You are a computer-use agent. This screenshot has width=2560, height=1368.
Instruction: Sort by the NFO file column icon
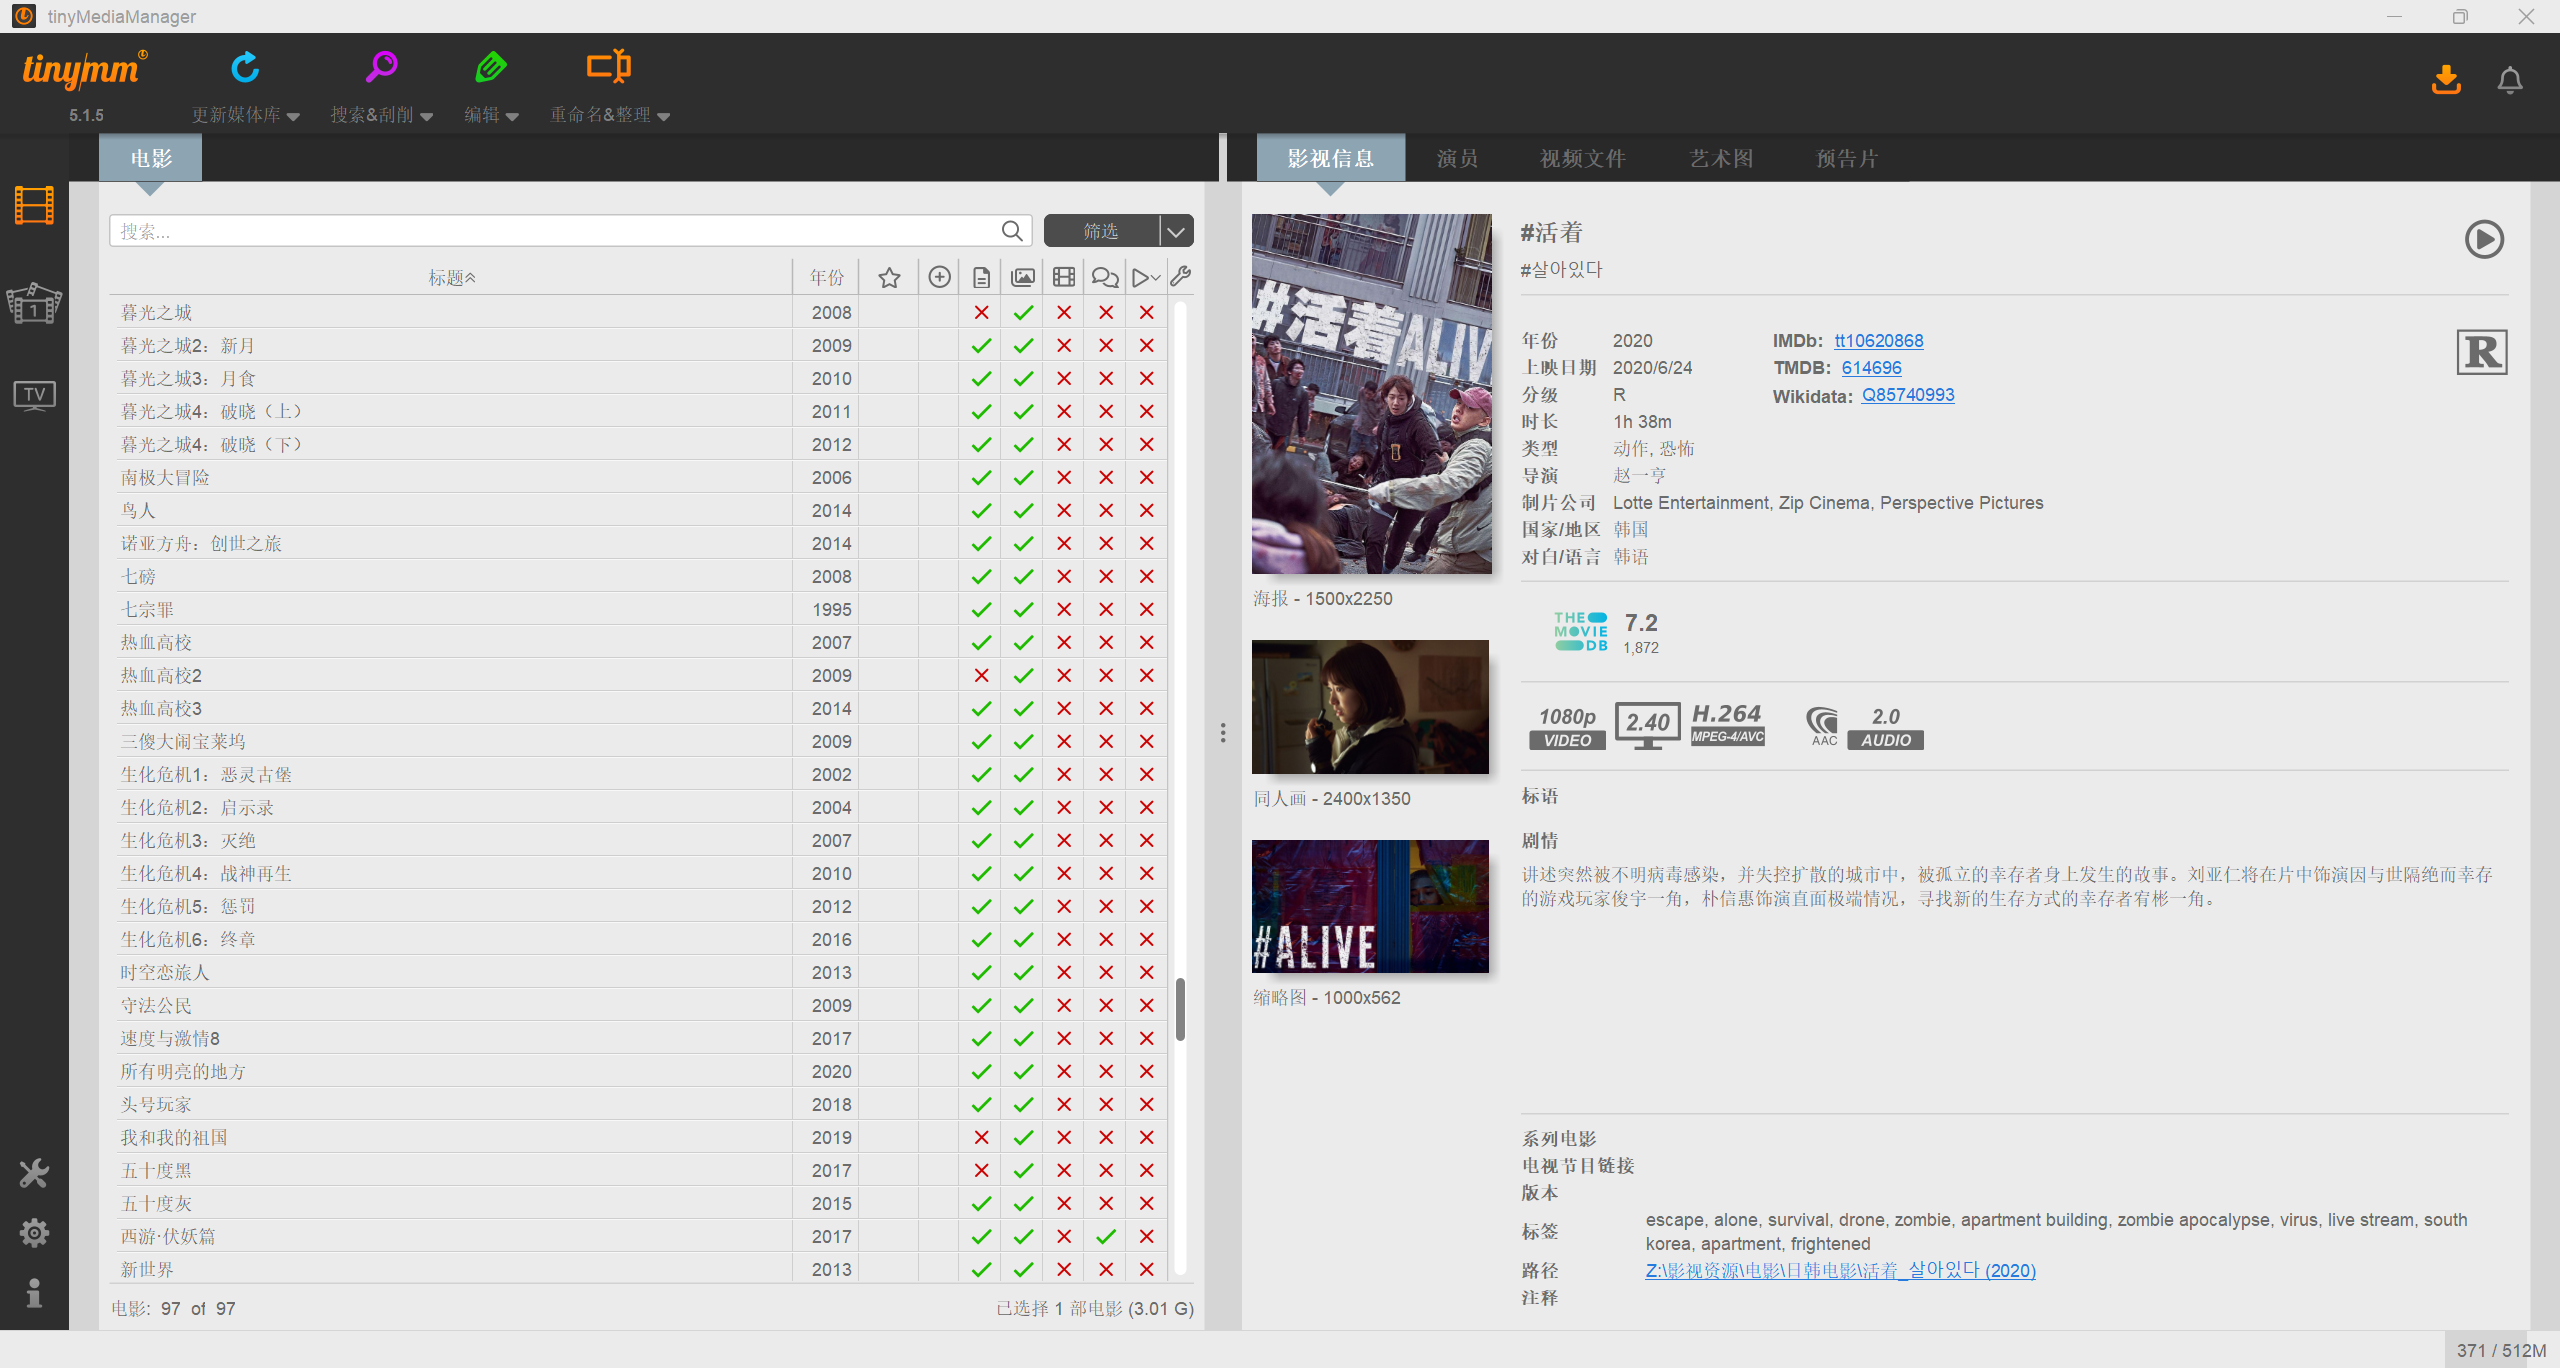pyautogui.click(x=981, y=278)
